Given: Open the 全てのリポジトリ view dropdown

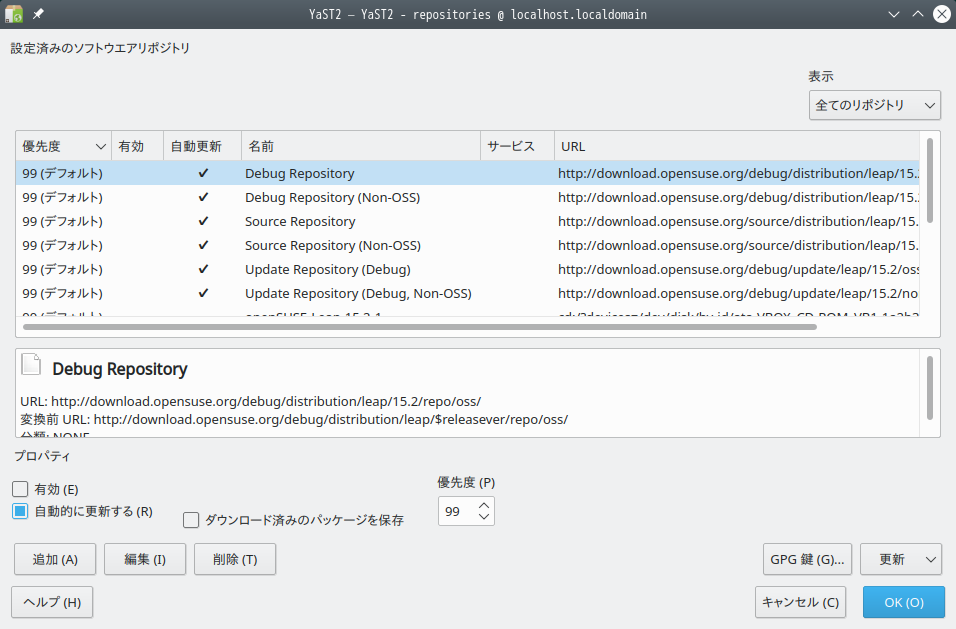Looking at the screenshot, I should [x=874, y=105].
